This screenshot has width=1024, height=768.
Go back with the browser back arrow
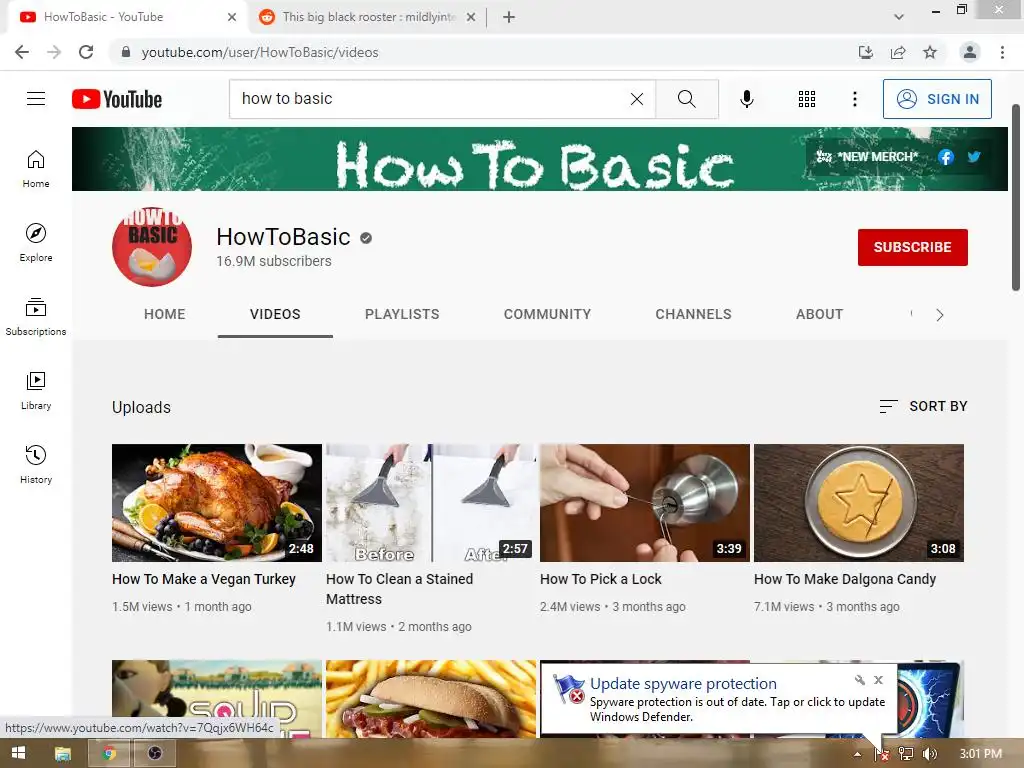[22, 52]
